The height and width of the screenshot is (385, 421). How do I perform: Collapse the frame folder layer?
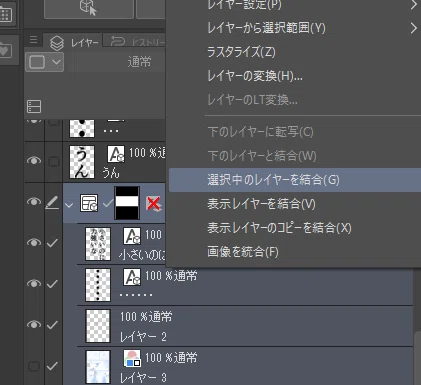click(x=69, y=205)
